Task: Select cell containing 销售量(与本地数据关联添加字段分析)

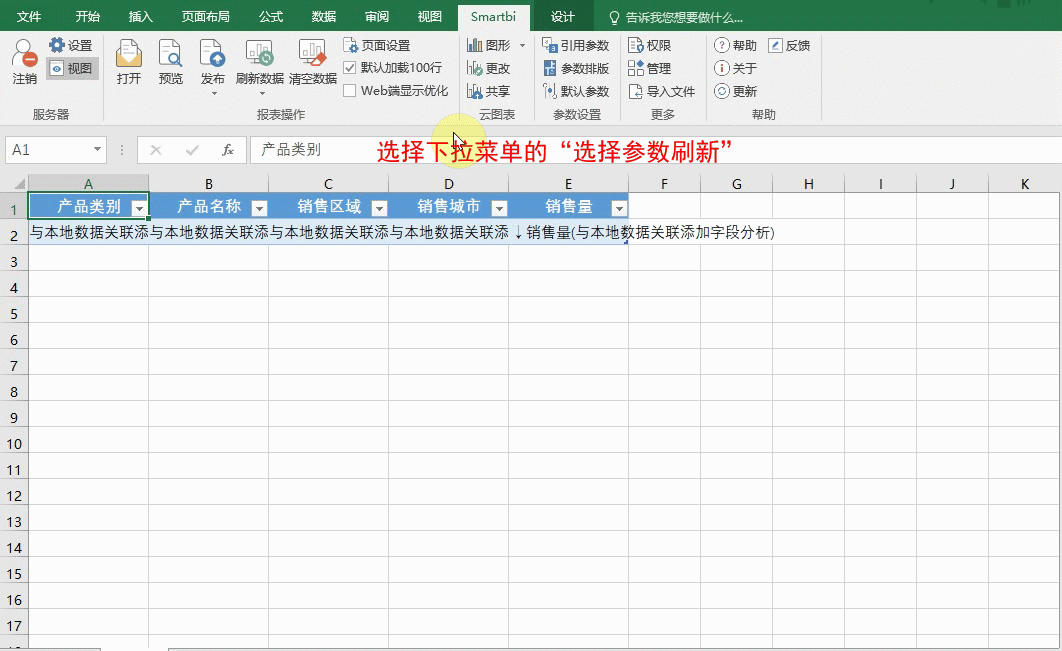Action: pos(568,232)
